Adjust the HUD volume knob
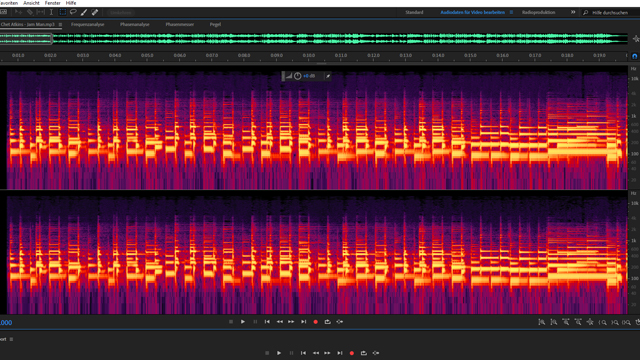640x360 pixels. [298, 76]
